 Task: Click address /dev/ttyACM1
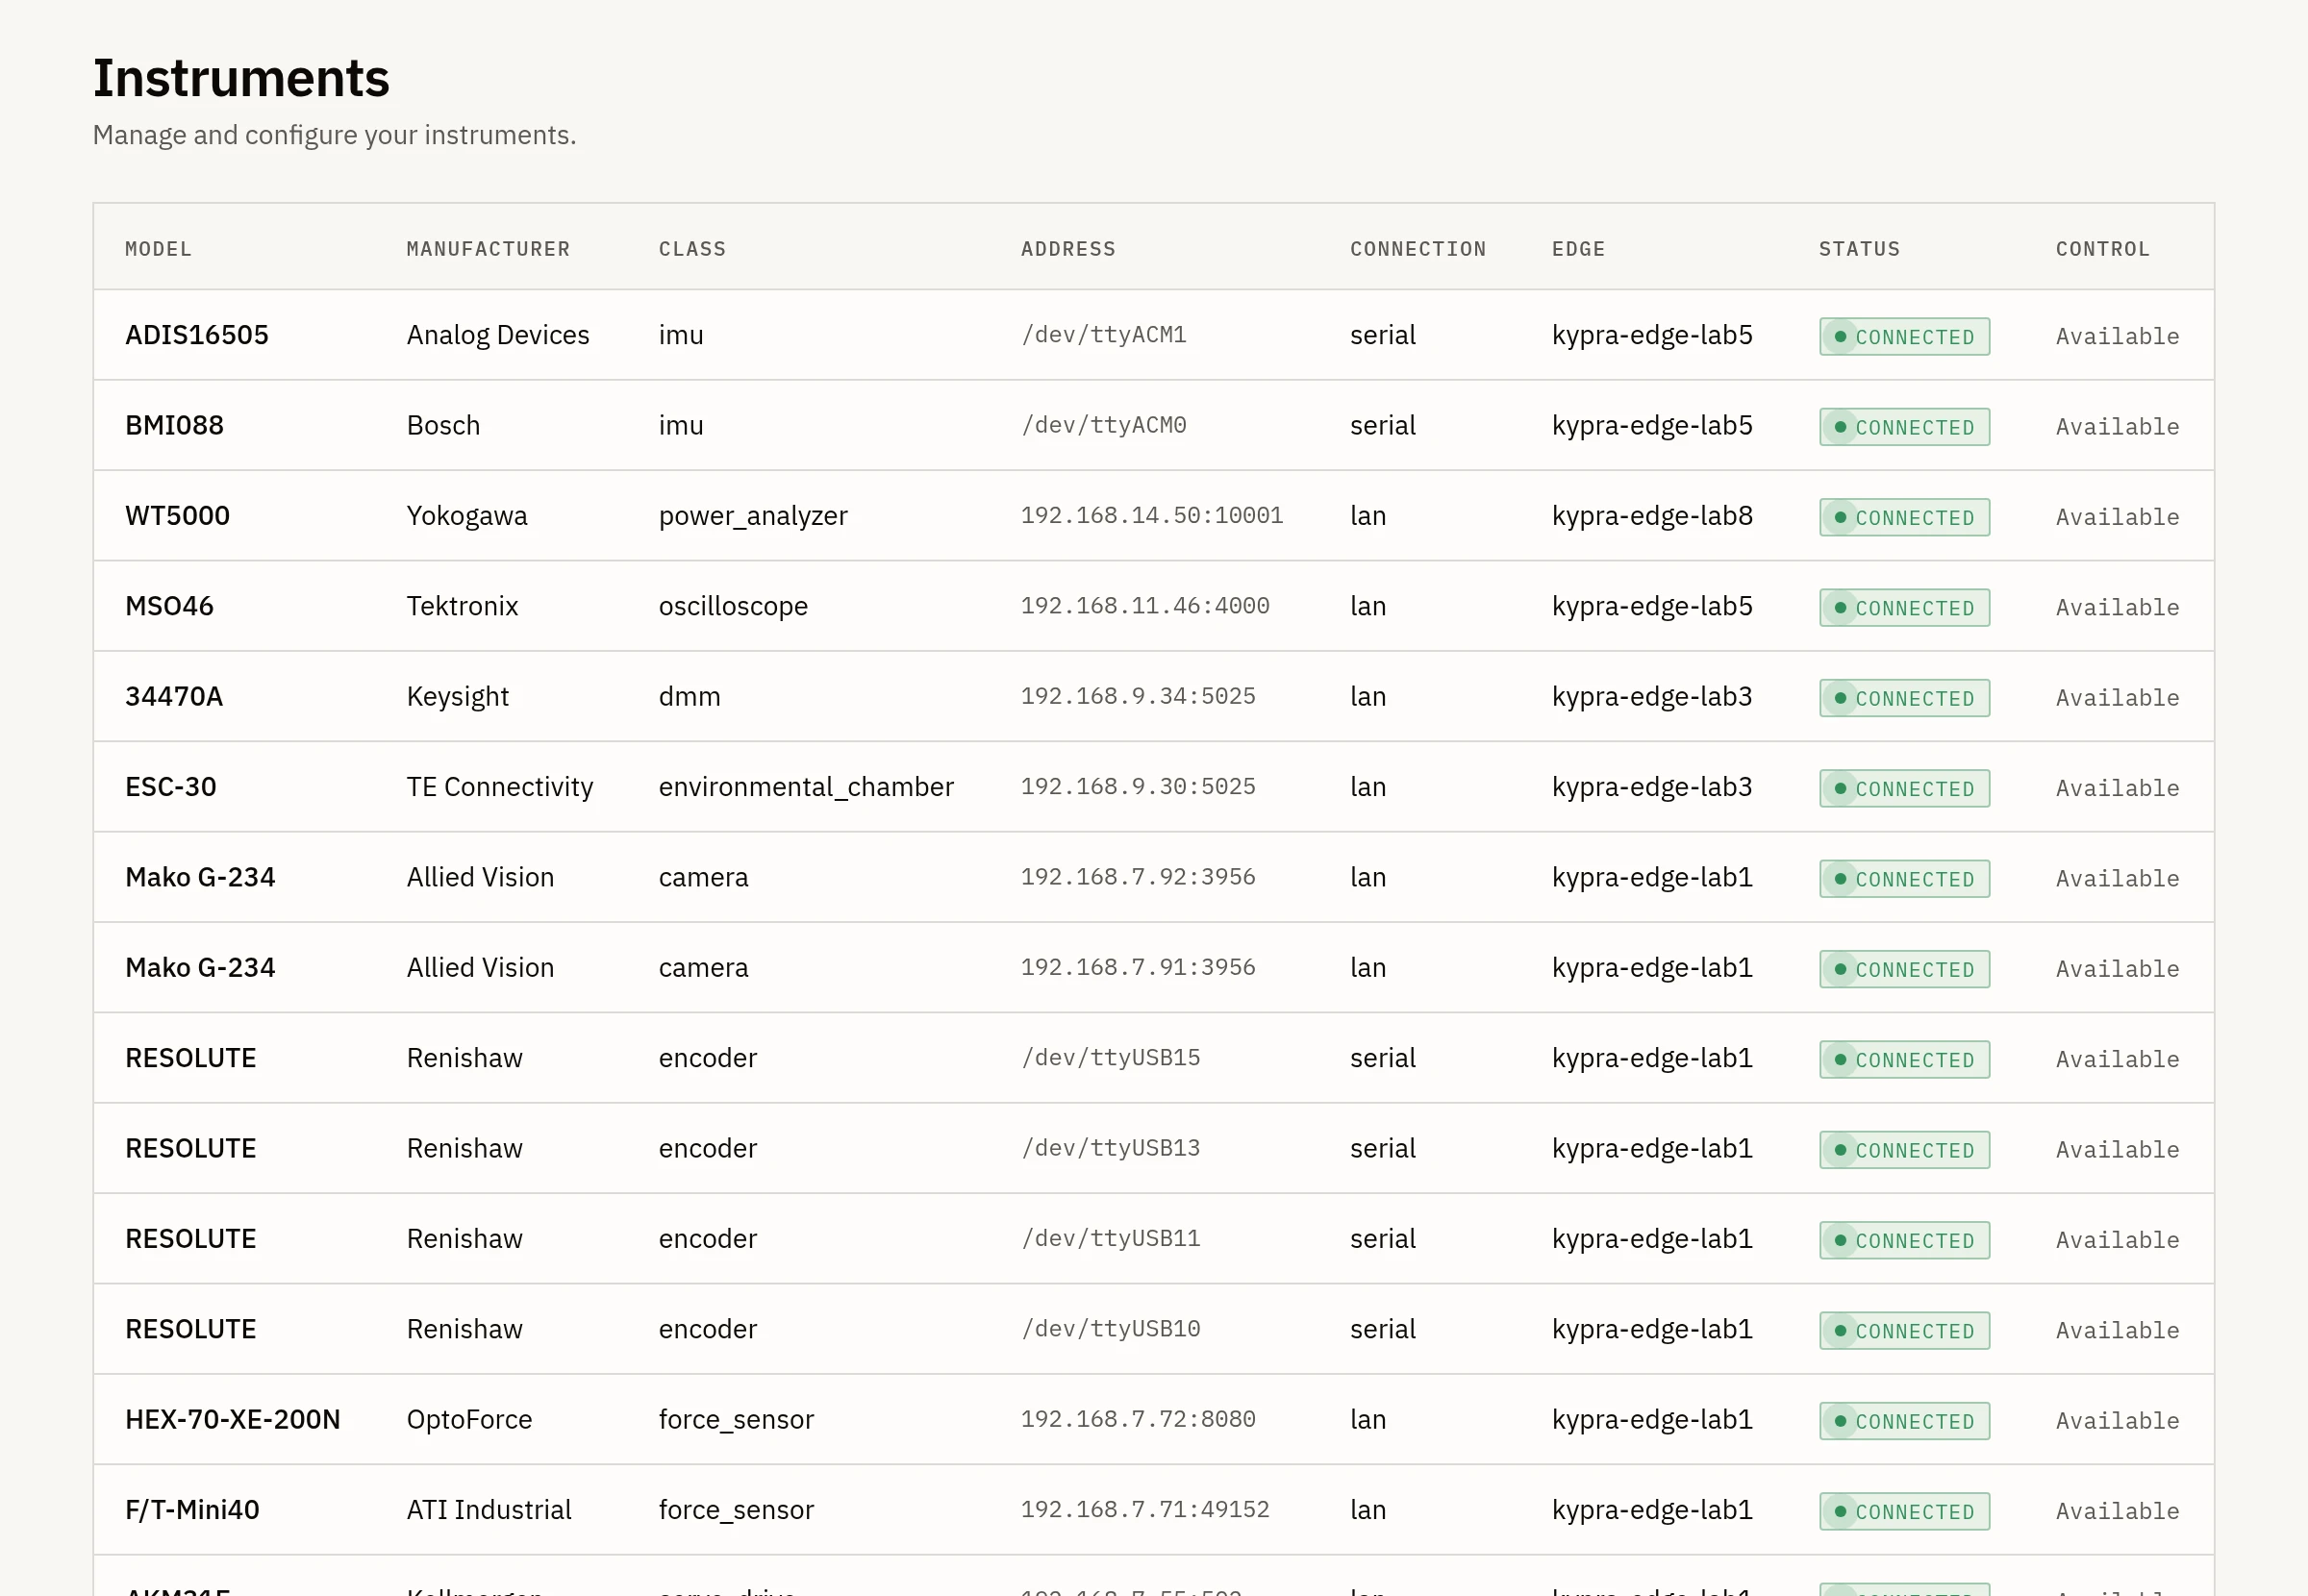pyautogui.click(x=1103, y=335)
